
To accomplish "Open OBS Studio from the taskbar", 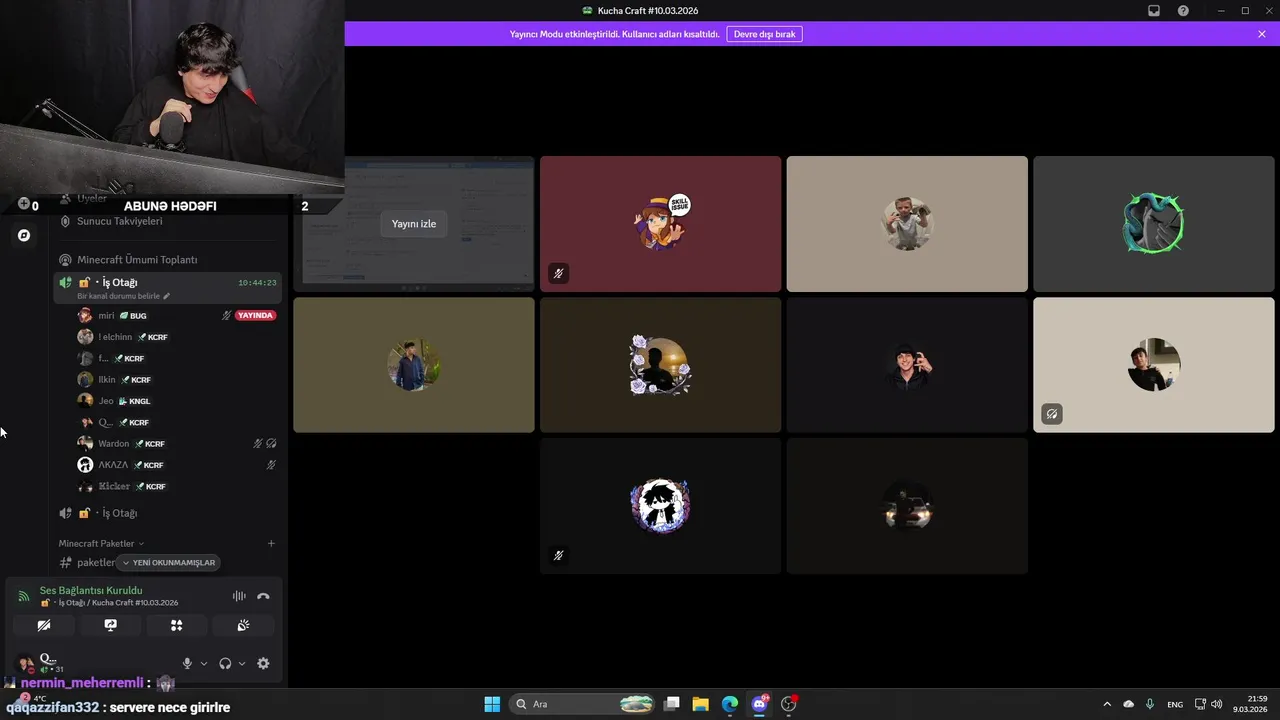I will [789, 704].
